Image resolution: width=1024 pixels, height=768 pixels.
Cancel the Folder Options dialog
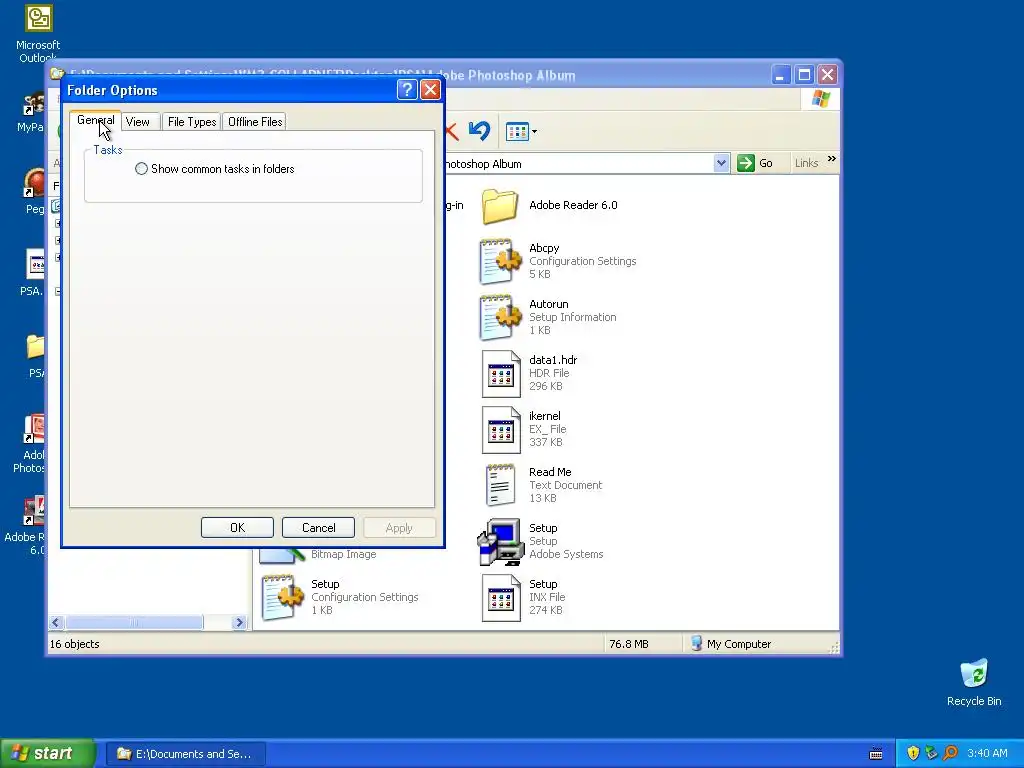(318, 528)
